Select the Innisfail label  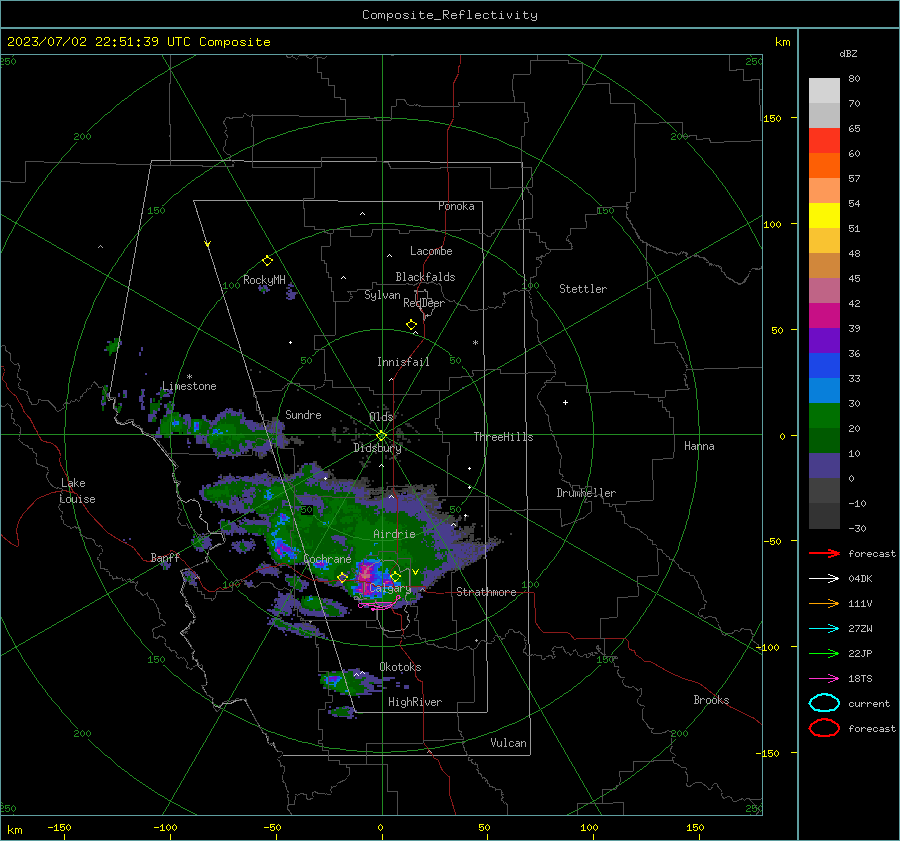pos(403,362)
